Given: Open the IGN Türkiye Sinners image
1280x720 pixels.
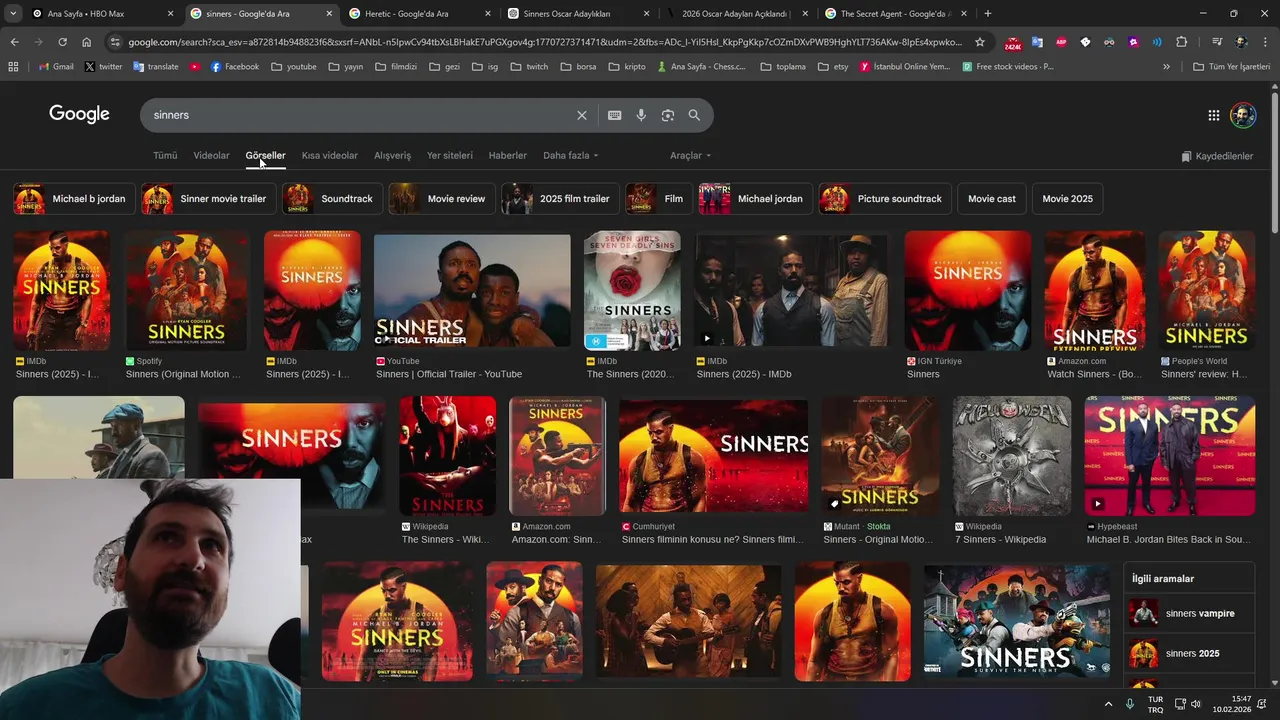Looking at the screenshot, I should [x=967, y=291].
